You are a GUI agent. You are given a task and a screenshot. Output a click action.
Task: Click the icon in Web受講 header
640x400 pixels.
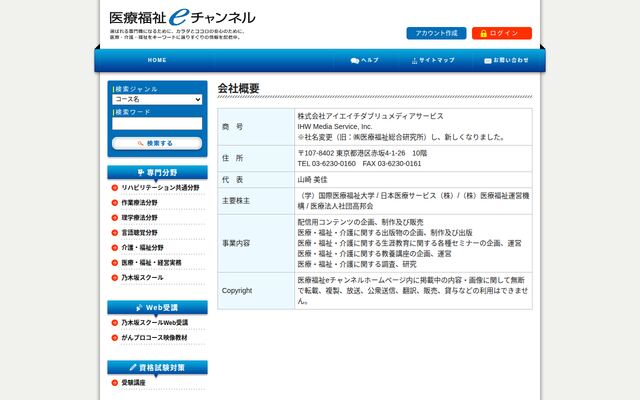(140, 307)
